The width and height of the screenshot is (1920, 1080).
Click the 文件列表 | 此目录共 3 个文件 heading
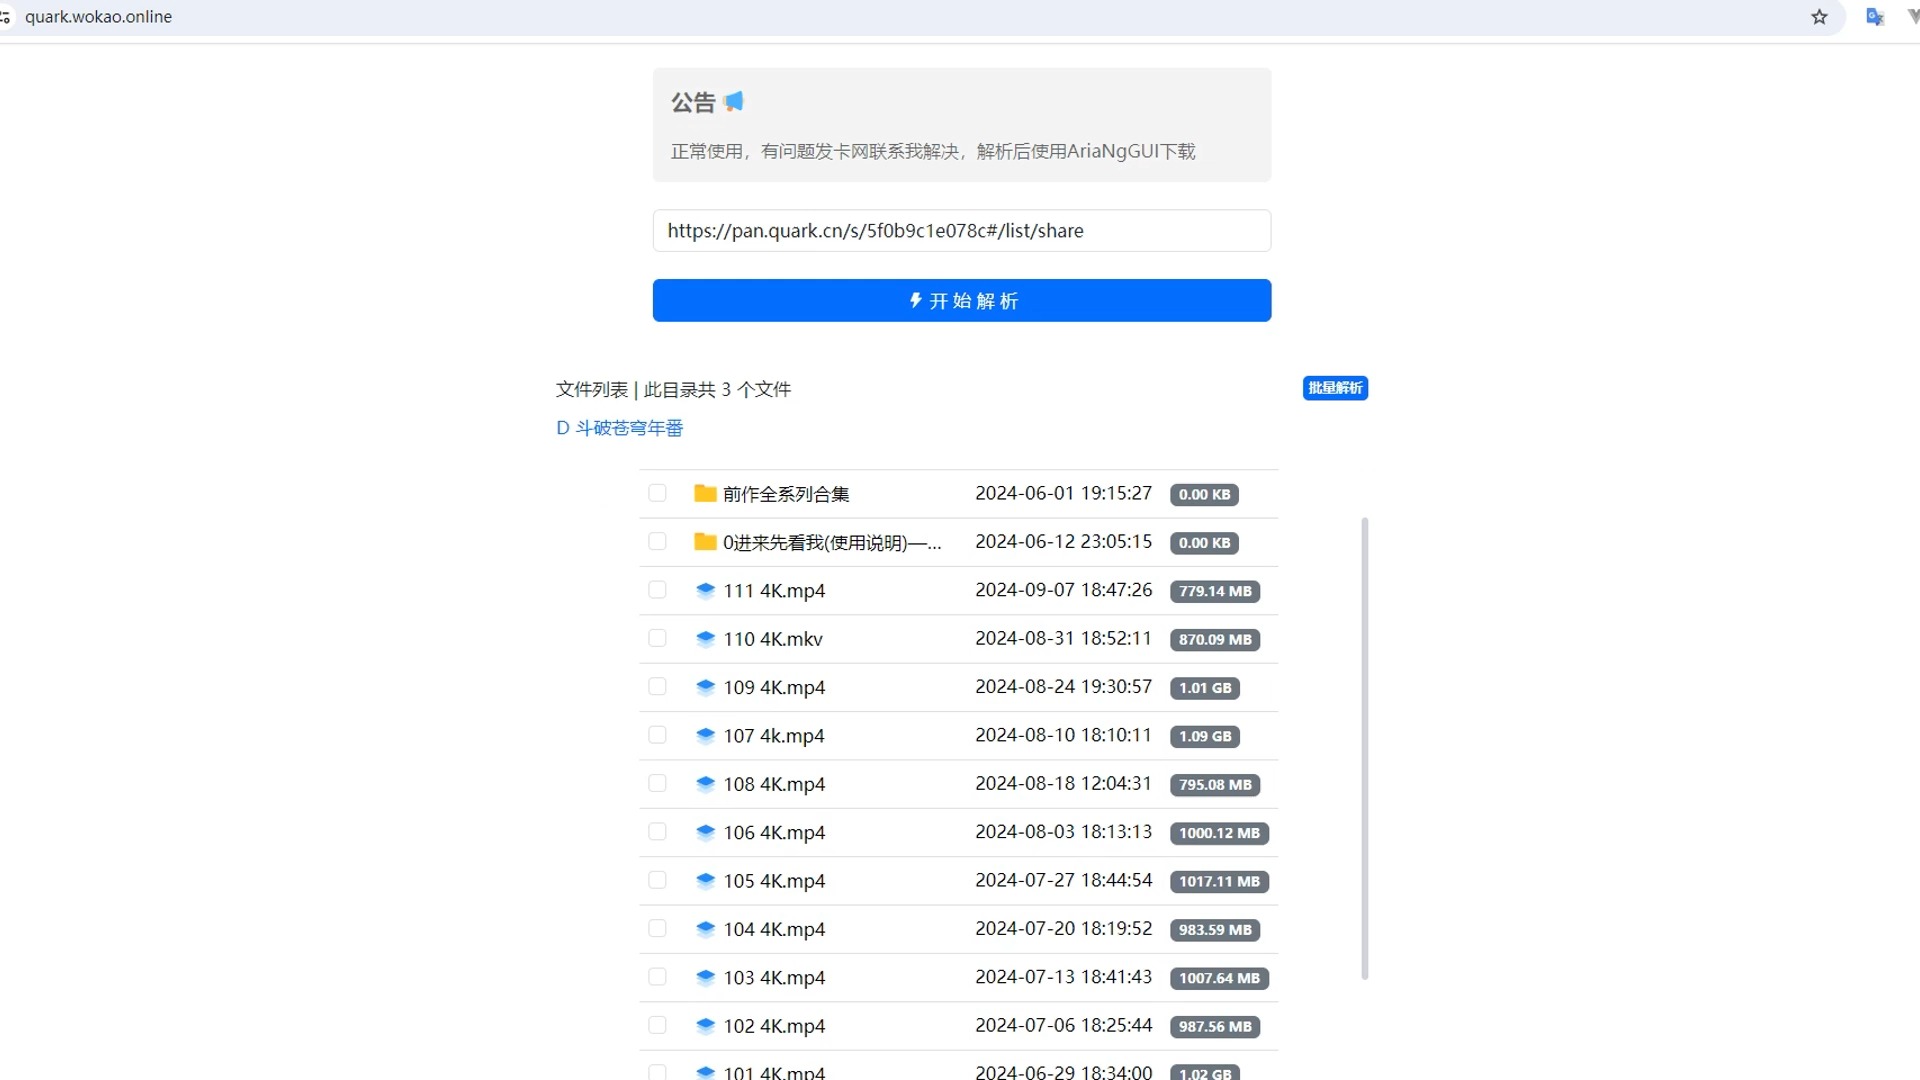click(673, 389)
